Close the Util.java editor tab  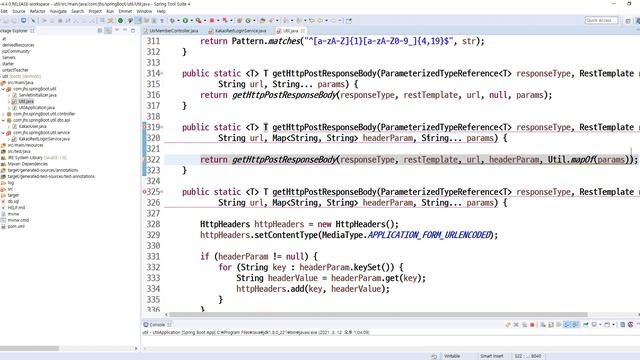click(303, 31)
